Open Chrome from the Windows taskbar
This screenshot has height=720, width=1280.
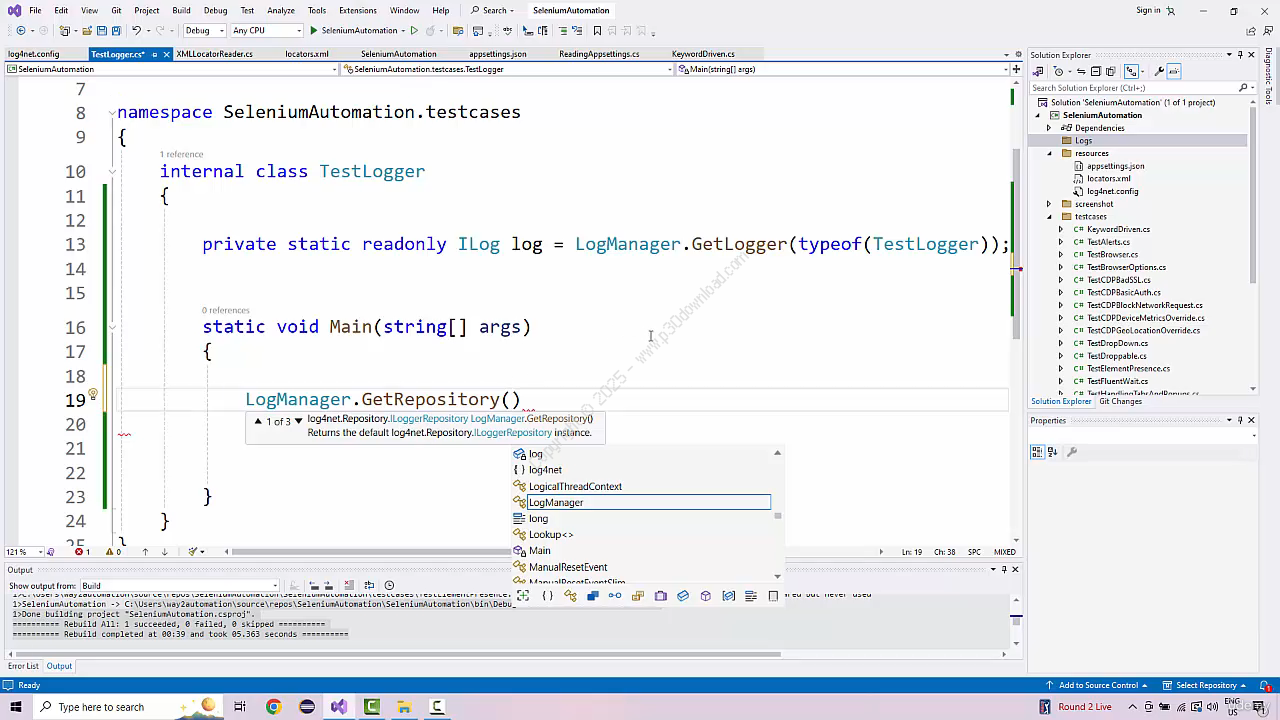click(x=273, y=707)
